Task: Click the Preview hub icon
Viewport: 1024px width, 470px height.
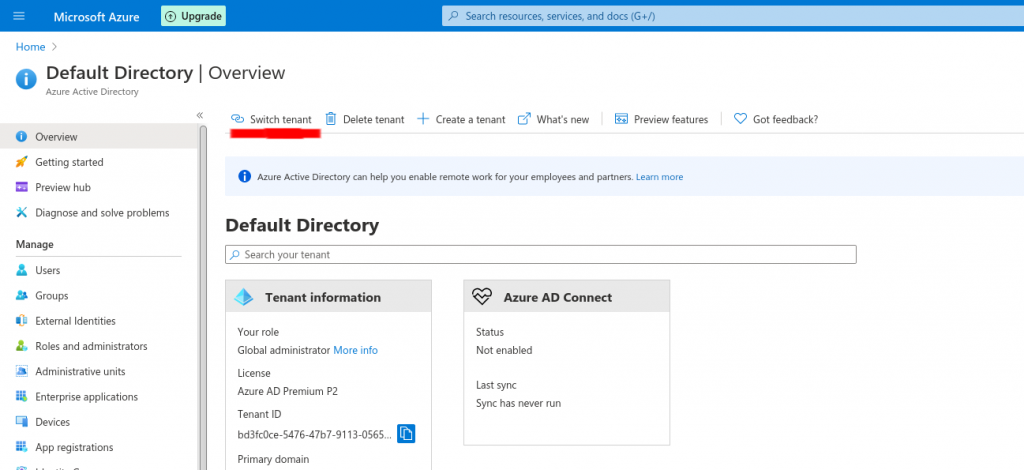Action: click(22, 187)
